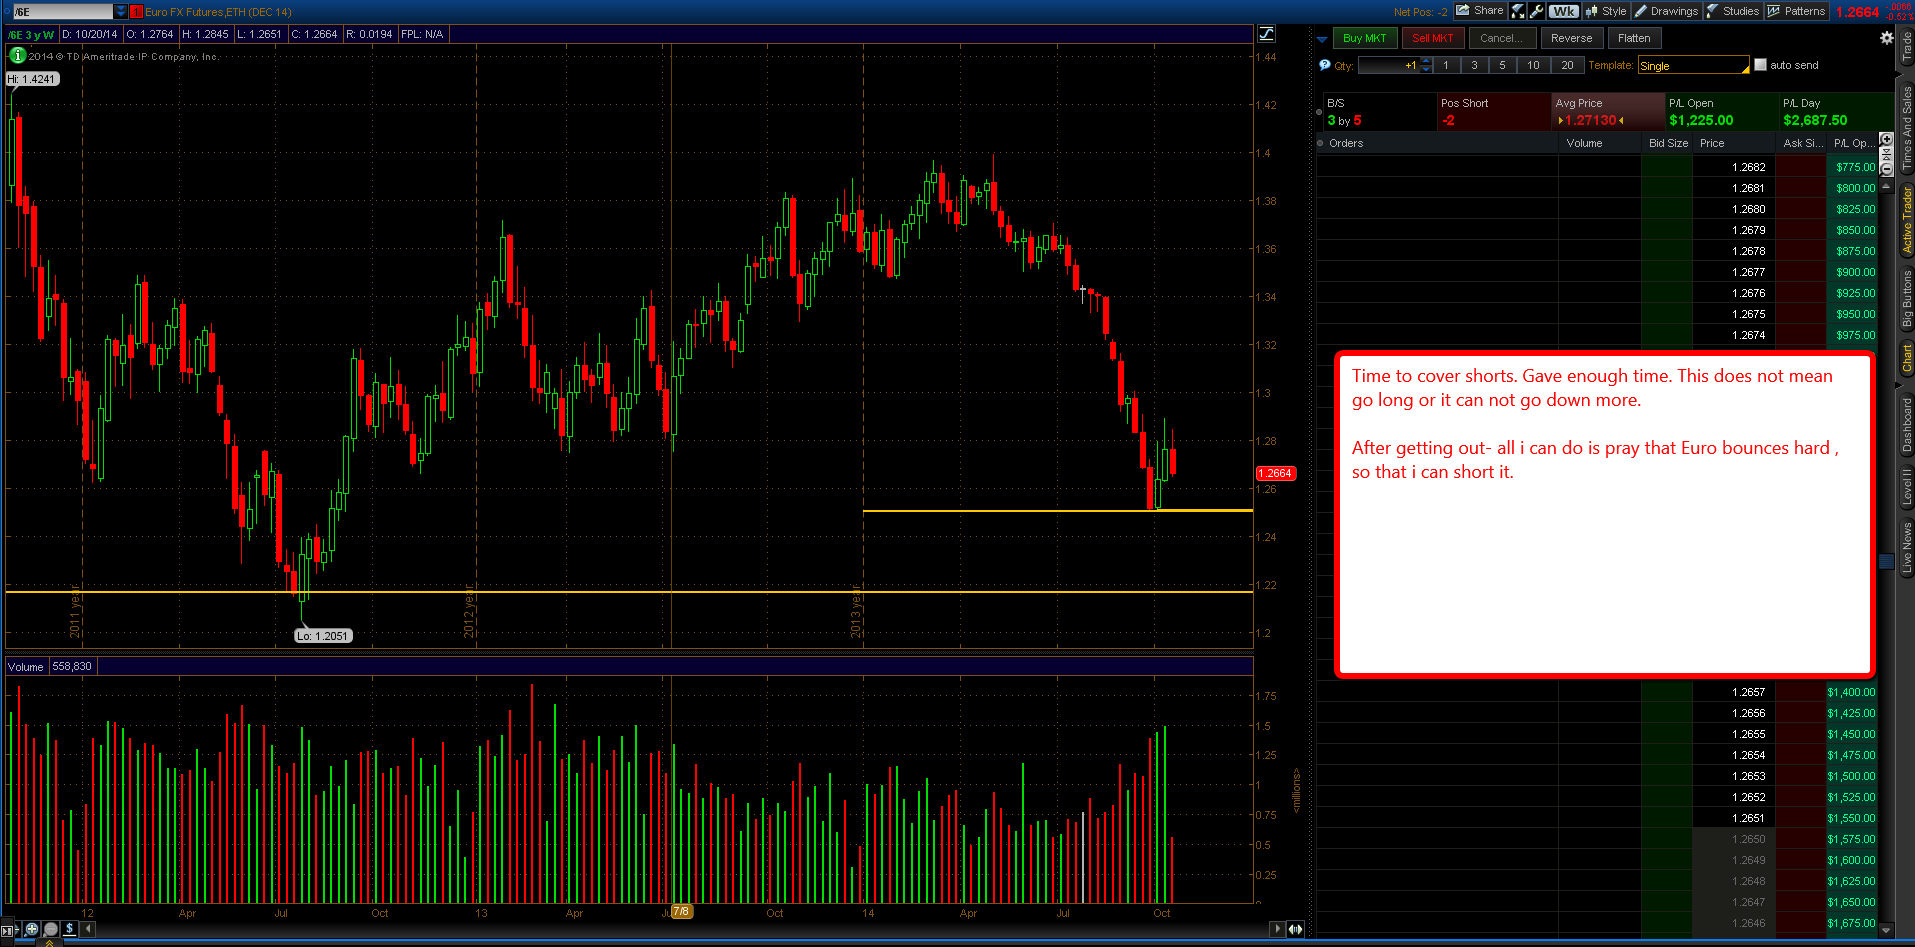Click the B/S 3 by 5 cell
The height and width of the screenshot is (947, 1915).
tap(1379, 111)
